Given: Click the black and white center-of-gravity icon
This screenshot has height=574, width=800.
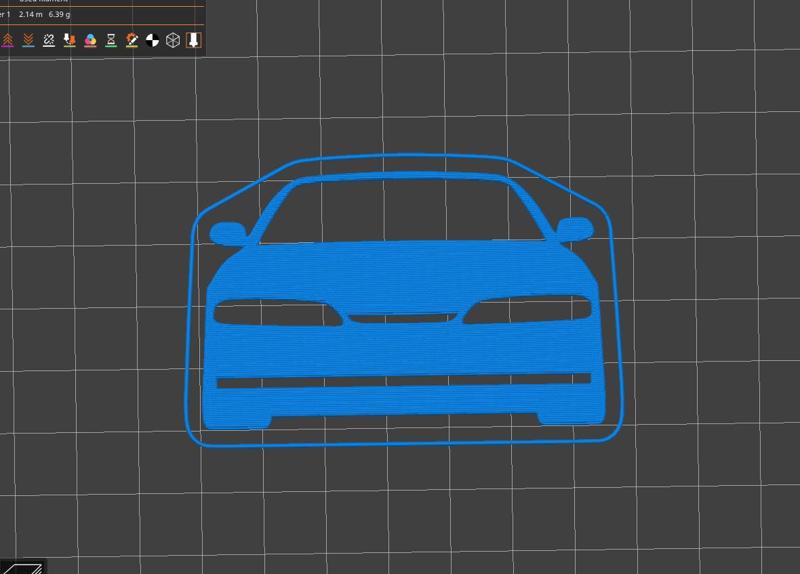Looking at the screenshot, I should coord(152,40).
